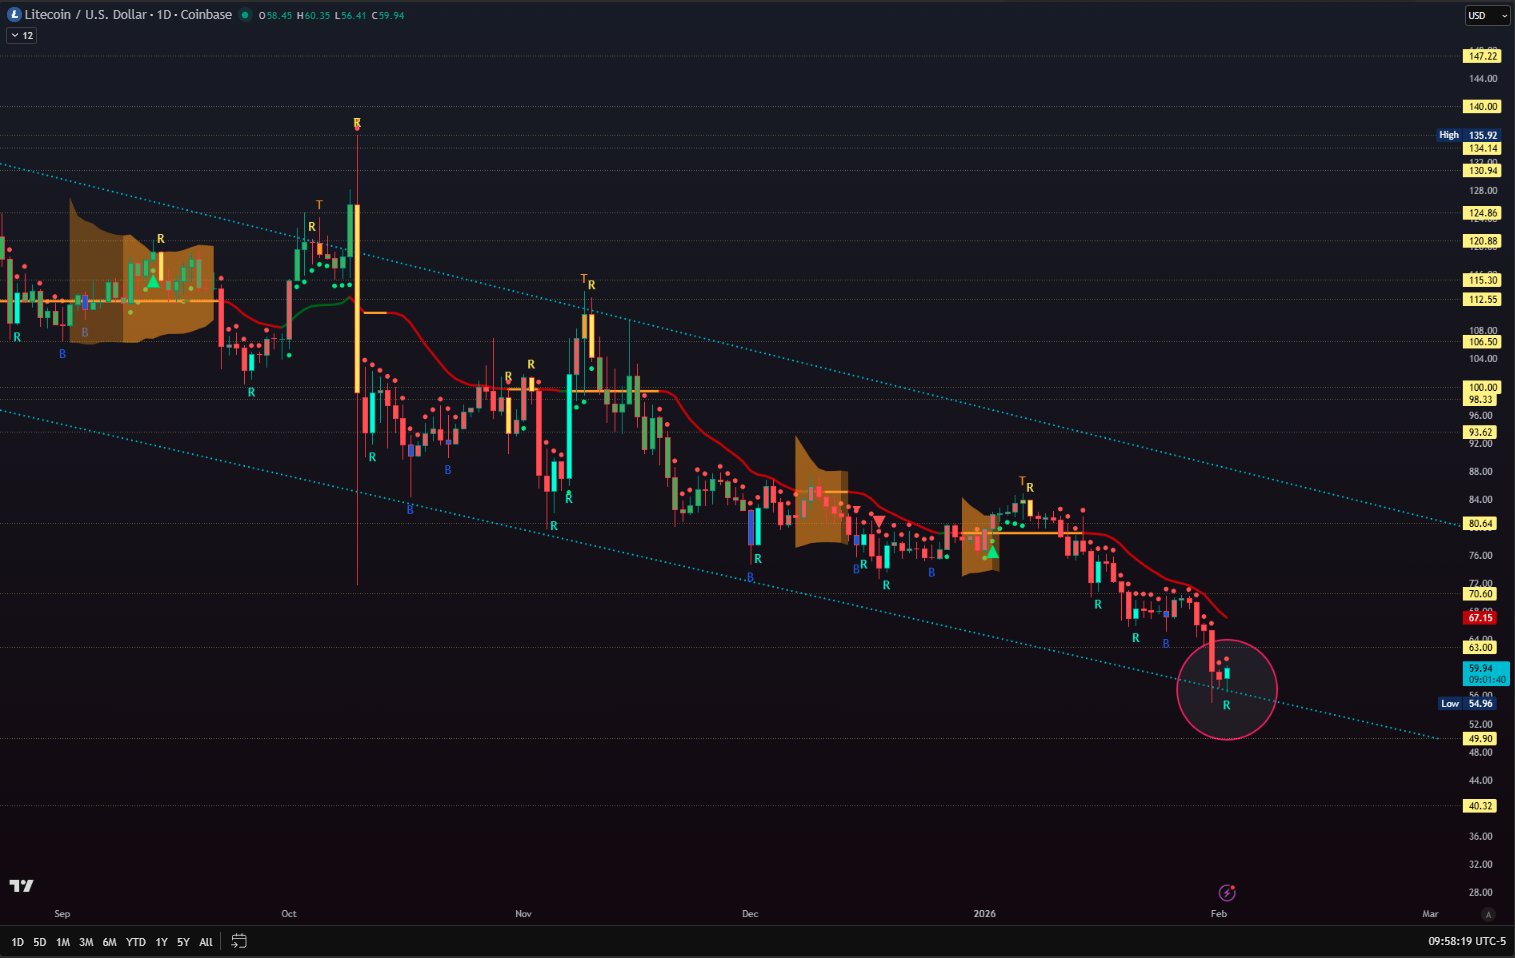Viewport: 1515px width, 958px height.
Task: Click the Mar label on the time axis
Action: (x=1430, y=914)
